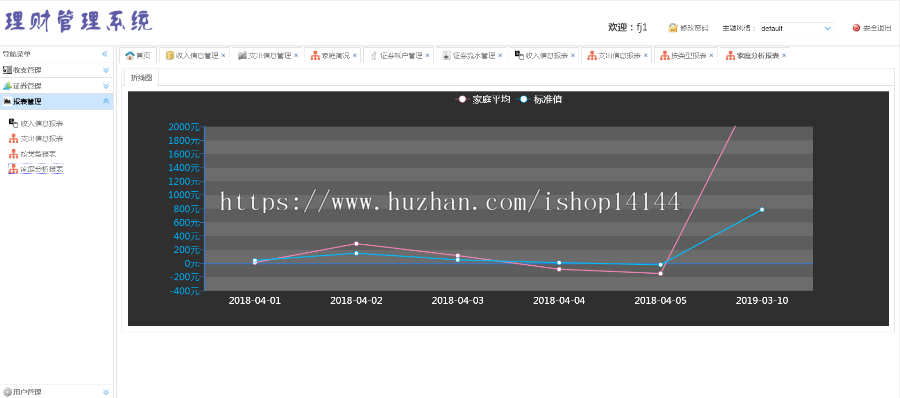Viewport: 900px width, 398px height.
Task: Click the pink data point at 2018-04-05
Action: pyautogui.click(x=661, y=273)
